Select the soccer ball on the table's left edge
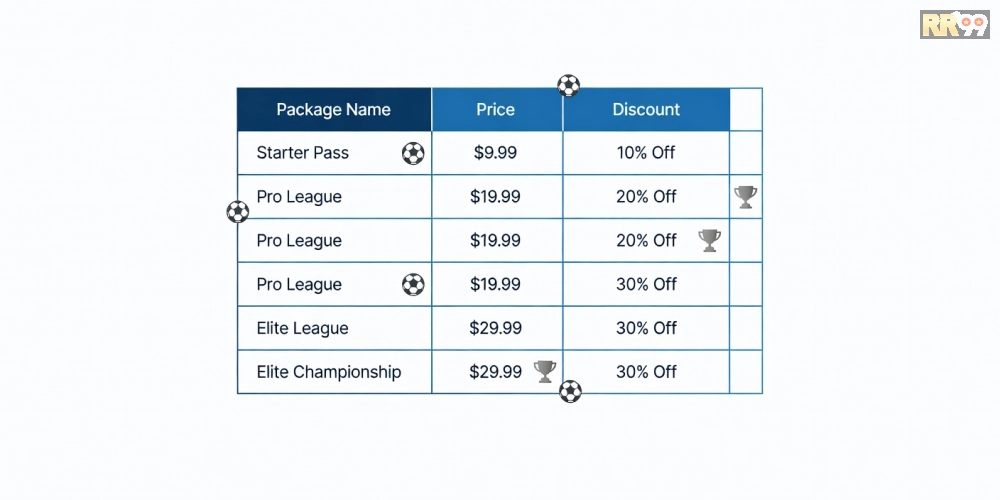This screenshot has height=500, width=1000. pyautogui.click(x=238, y=212)
